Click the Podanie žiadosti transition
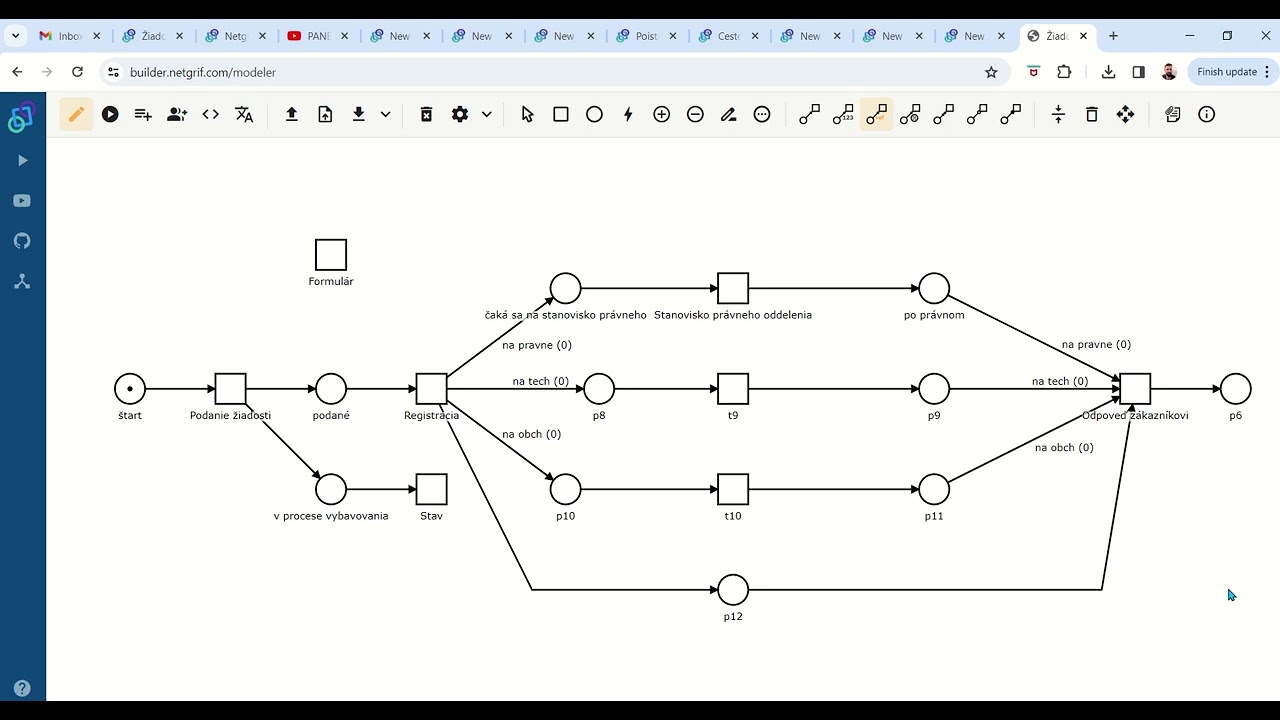This screenshot has width=1280, height=720. [x=231, y=389]
